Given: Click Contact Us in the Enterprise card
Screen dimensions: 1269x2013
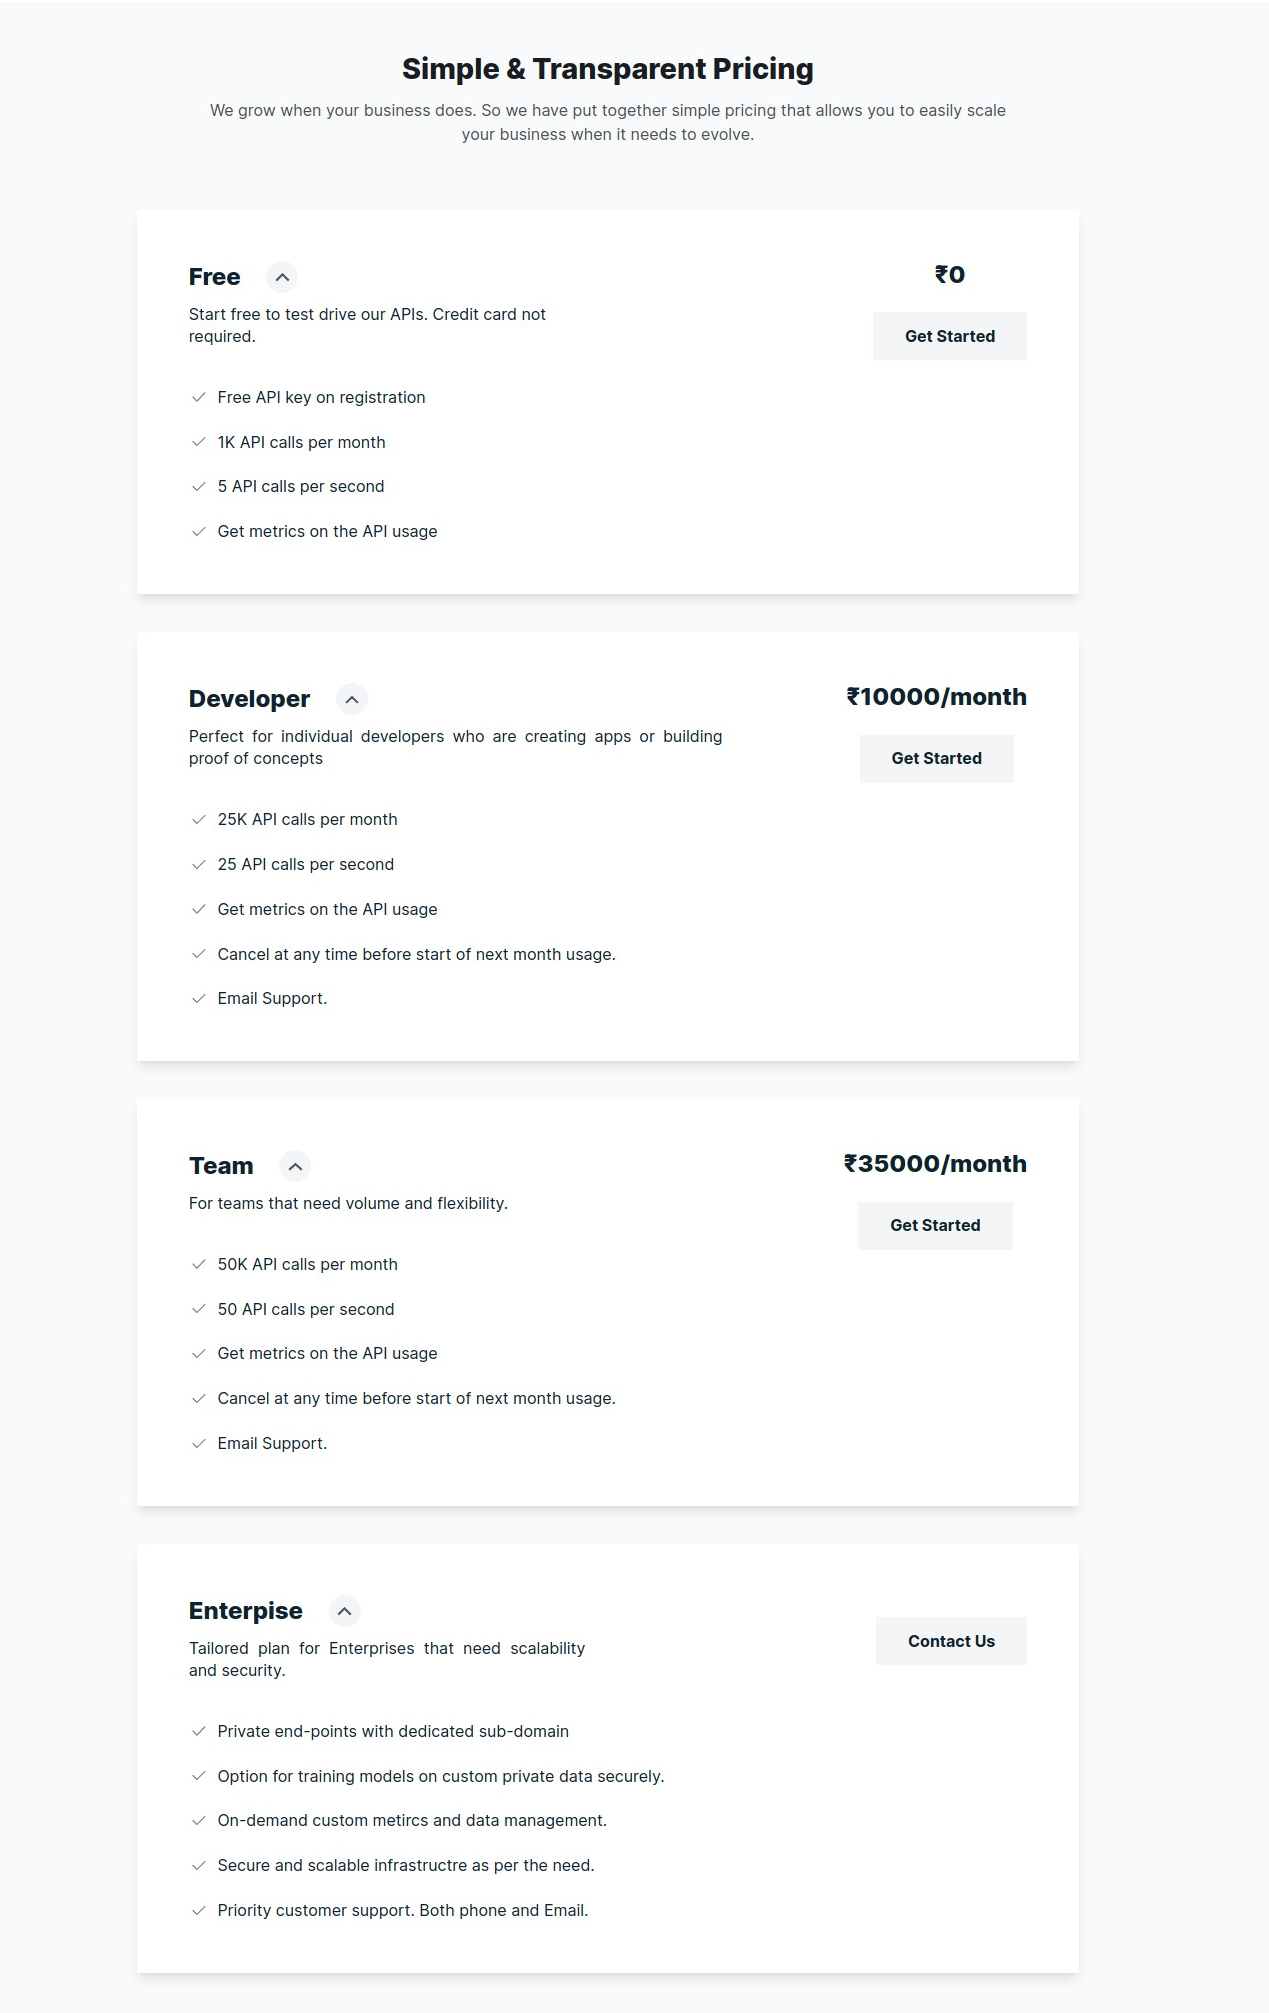Looking at the screenshot, I should pos(951,1641).
